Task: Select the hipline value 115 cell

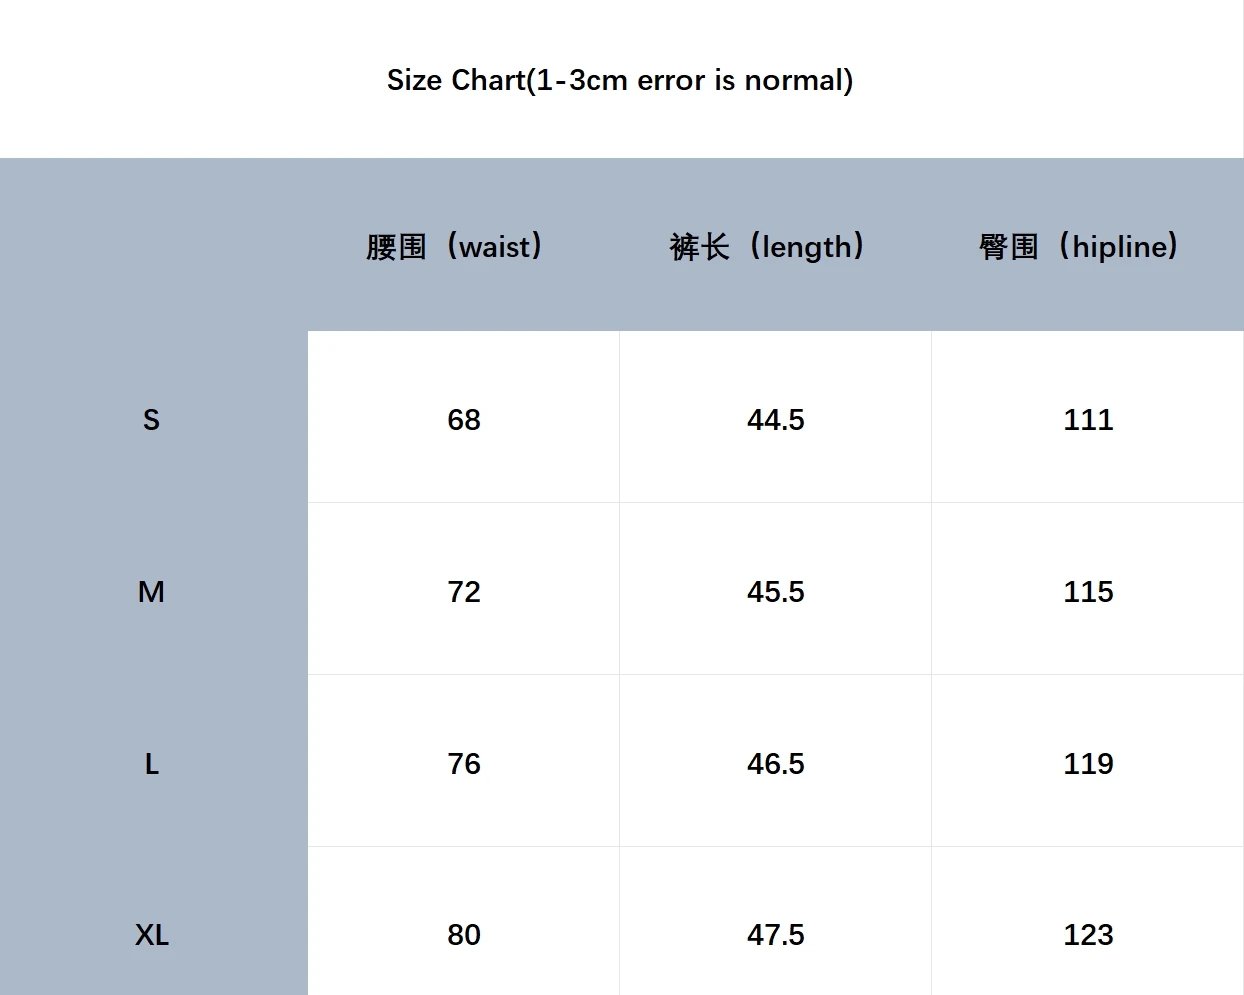Action: 1088,589
